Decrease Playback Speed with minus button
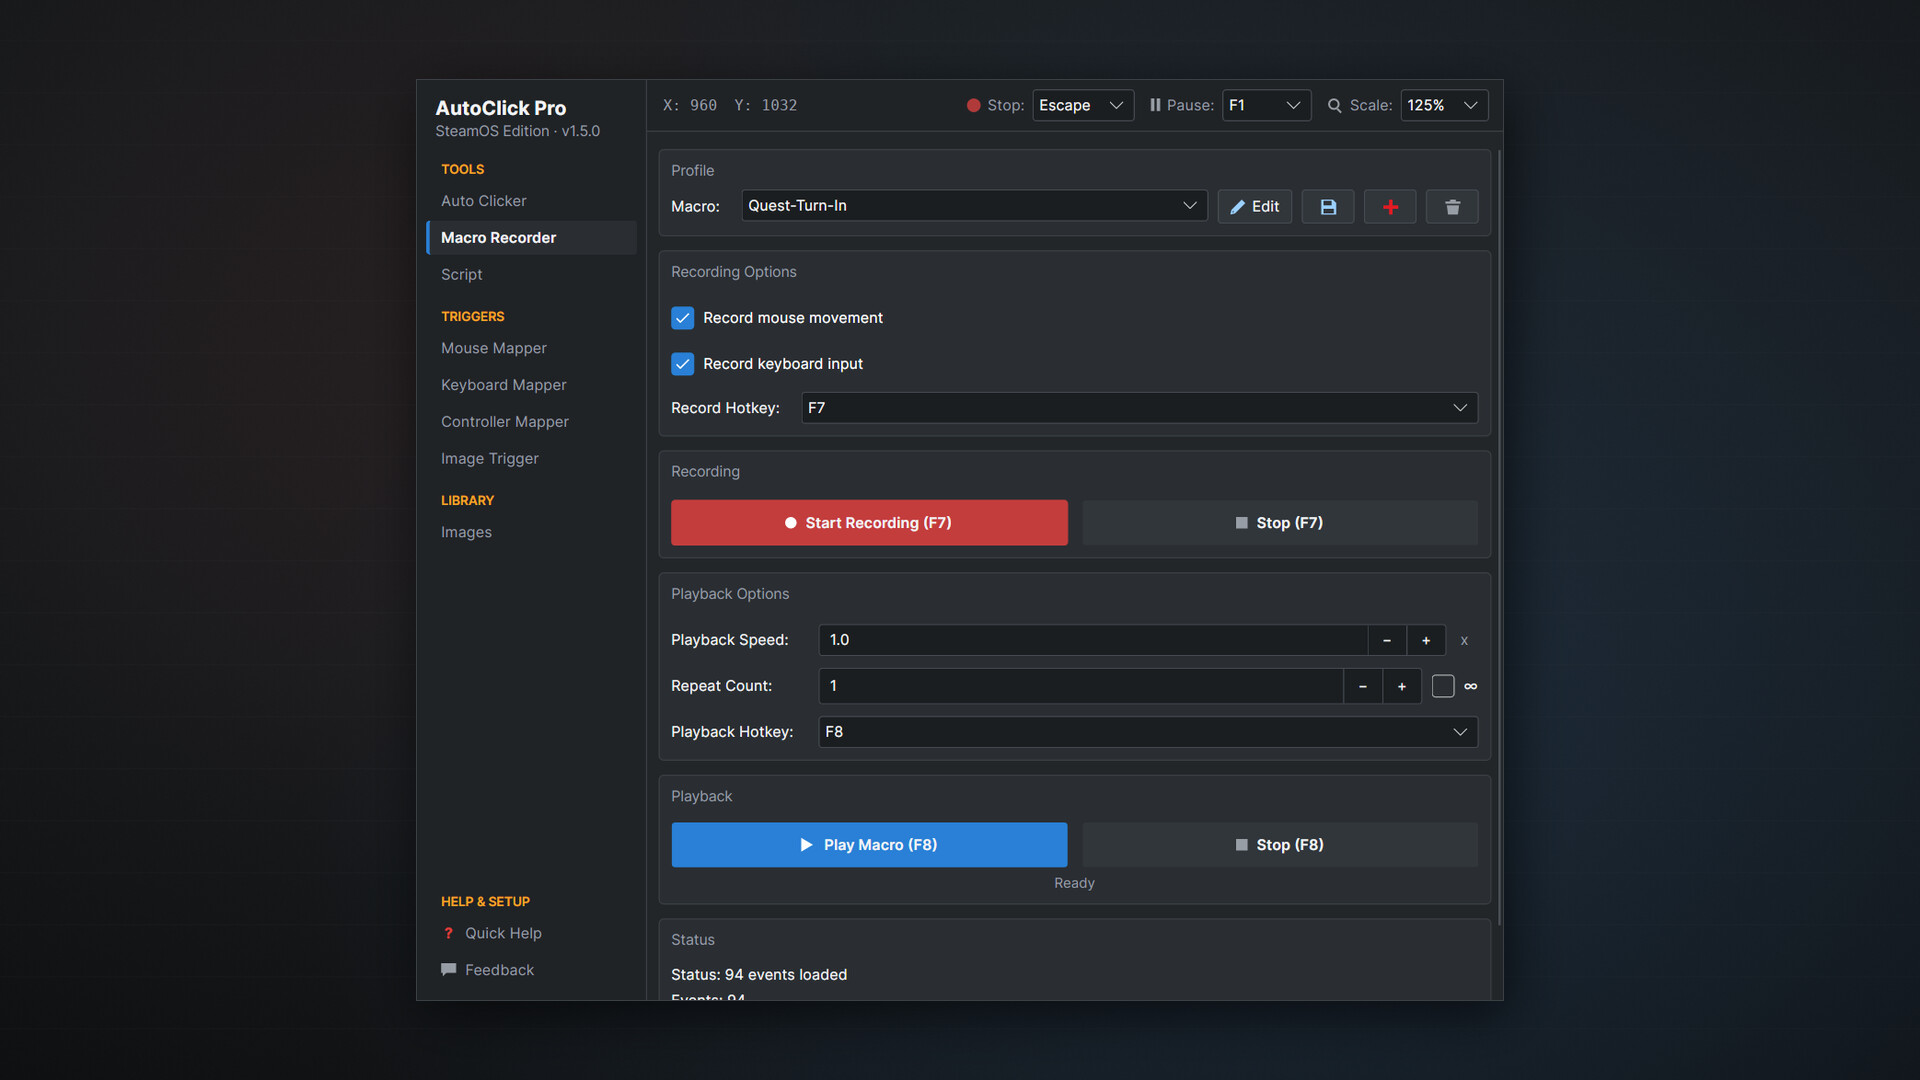The width and height of the screenshot is (1920, 1080). coord(1387,640)
